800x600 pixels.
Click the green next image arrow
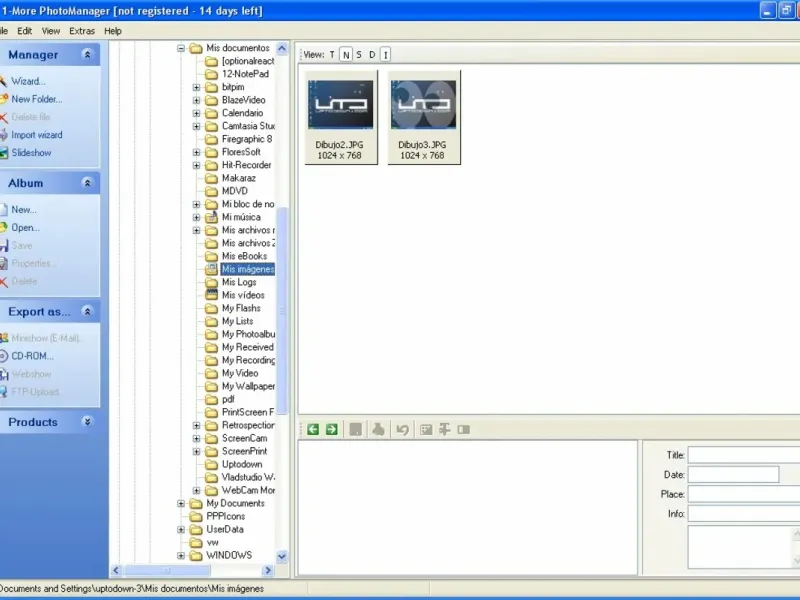click(x=332, y=430)
